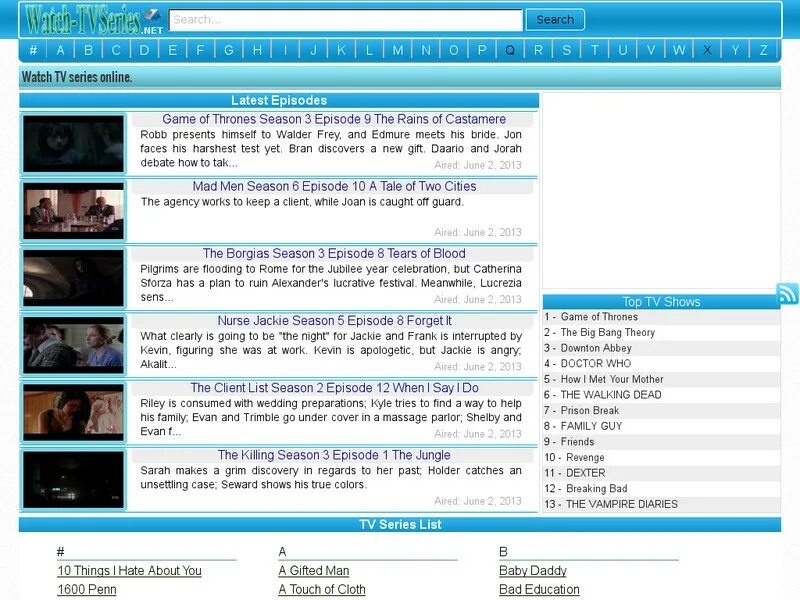Select letter G in alphabet bar
Image resolution: width=800 pixels, height=600 pixels.
(229, 50)
